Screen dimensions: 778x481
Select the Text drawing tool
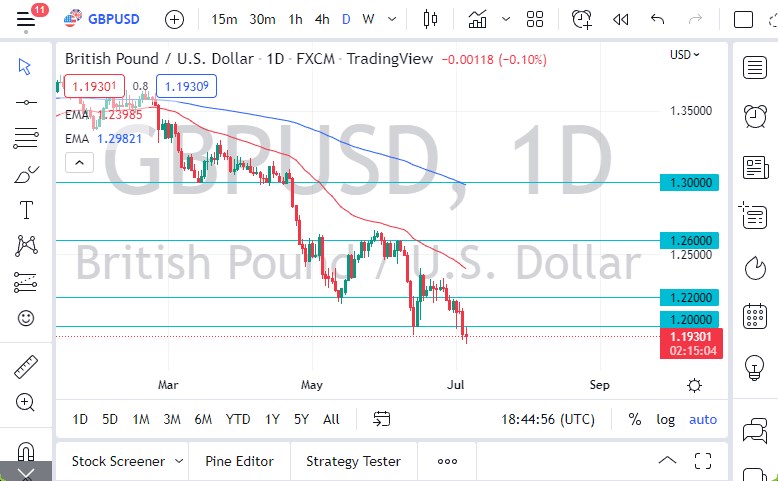point(26,210)
